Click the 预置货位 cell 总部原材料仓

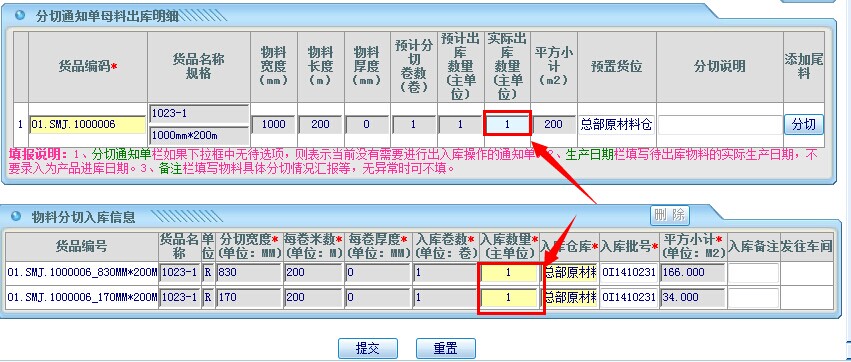coord(616,125)
